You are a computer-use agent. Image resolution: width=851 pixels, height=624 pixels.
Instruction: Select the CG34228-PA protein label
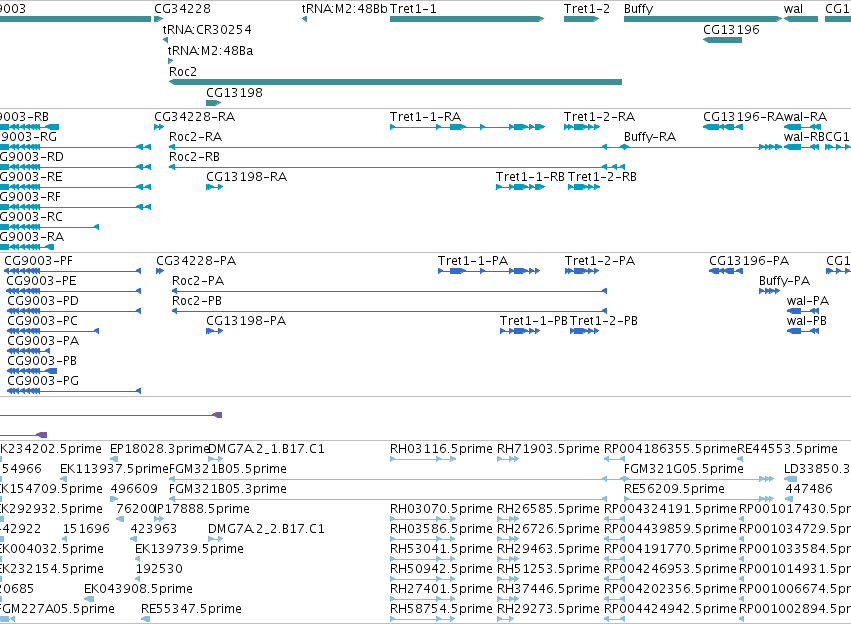pyautogui.click(x=196, y=261)
